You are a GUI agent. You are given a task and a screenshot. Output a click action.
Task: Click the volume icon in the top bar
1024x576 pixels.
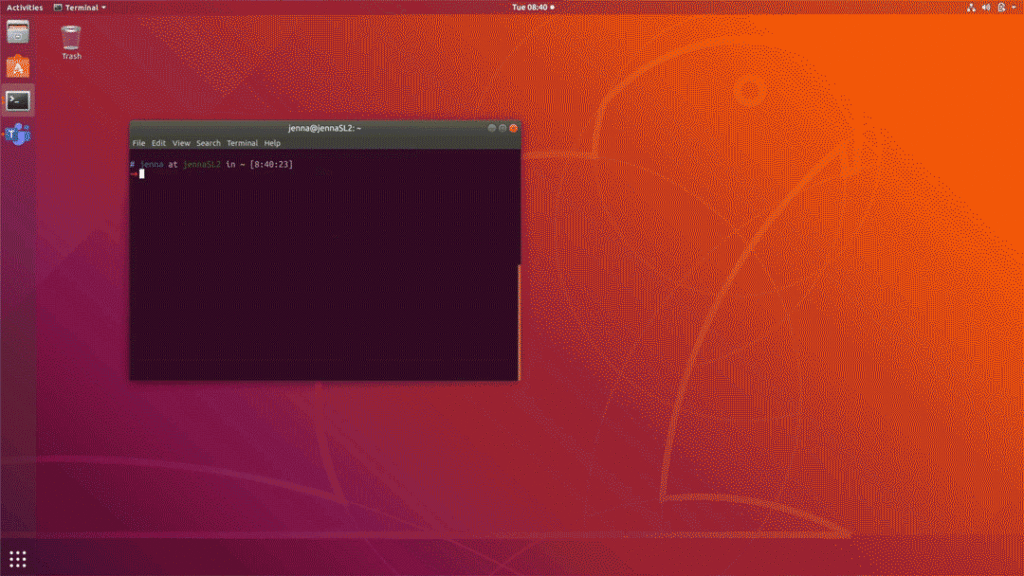(x=985, y=8)
